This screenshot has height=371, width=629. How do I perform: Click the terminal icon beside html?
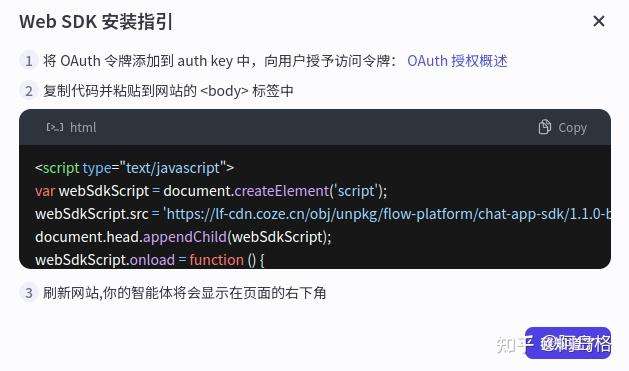point(55,127)
